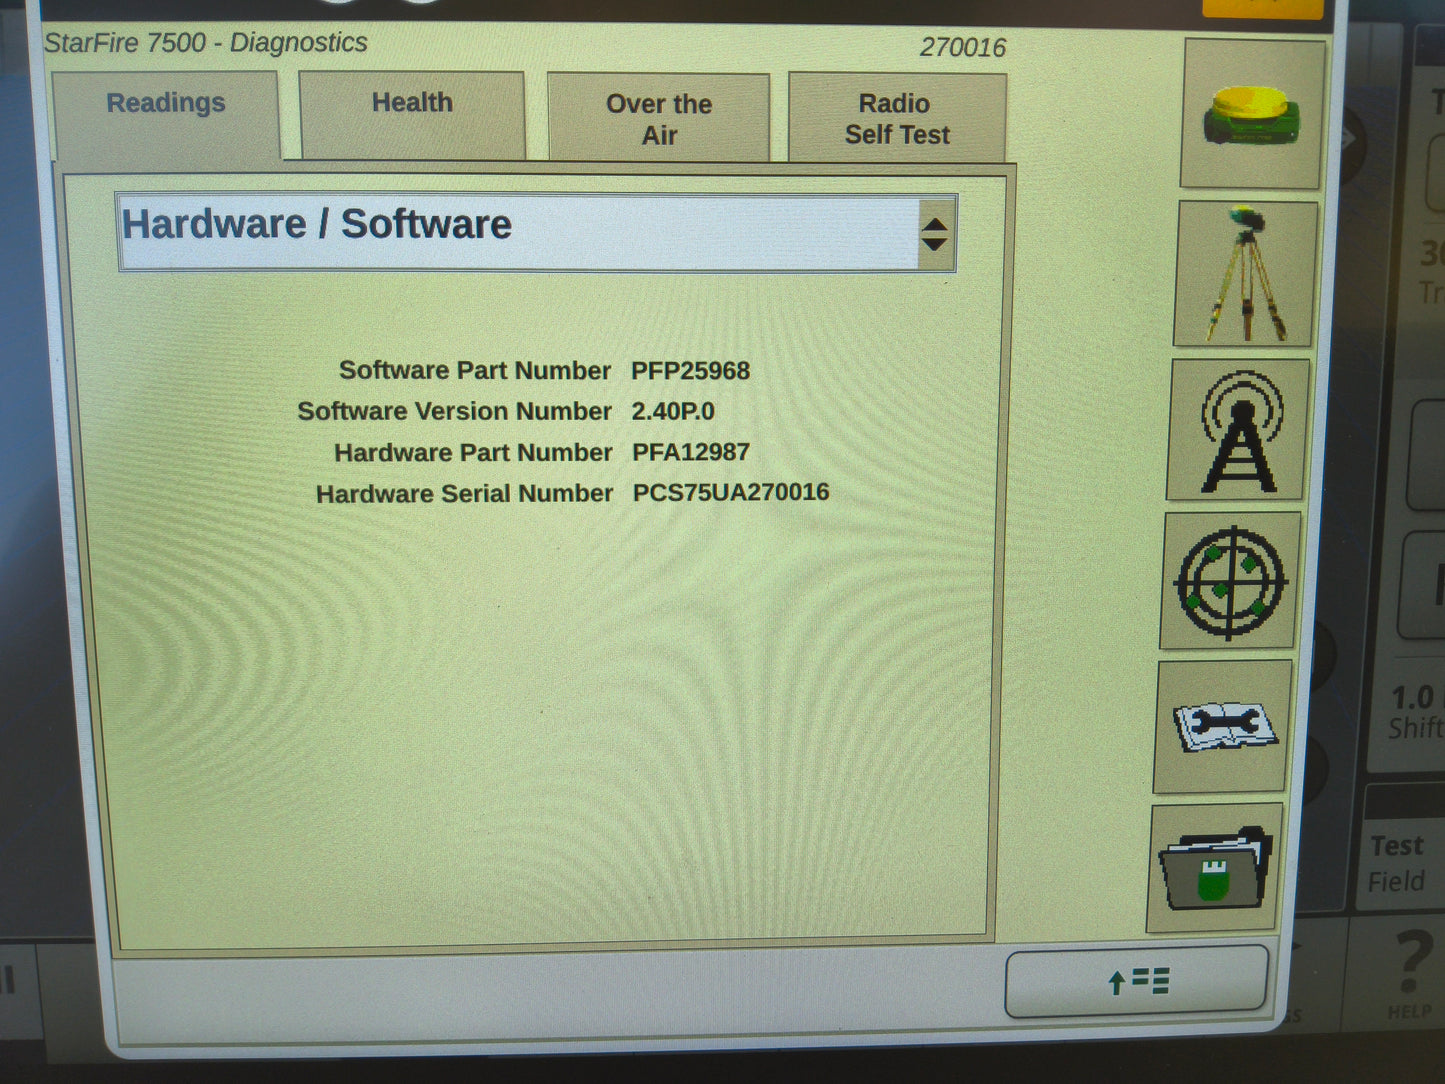Click the dropdown's up spinner arrow
This screenshot has height=1084, width=1445.
click(x=936, y=224)
